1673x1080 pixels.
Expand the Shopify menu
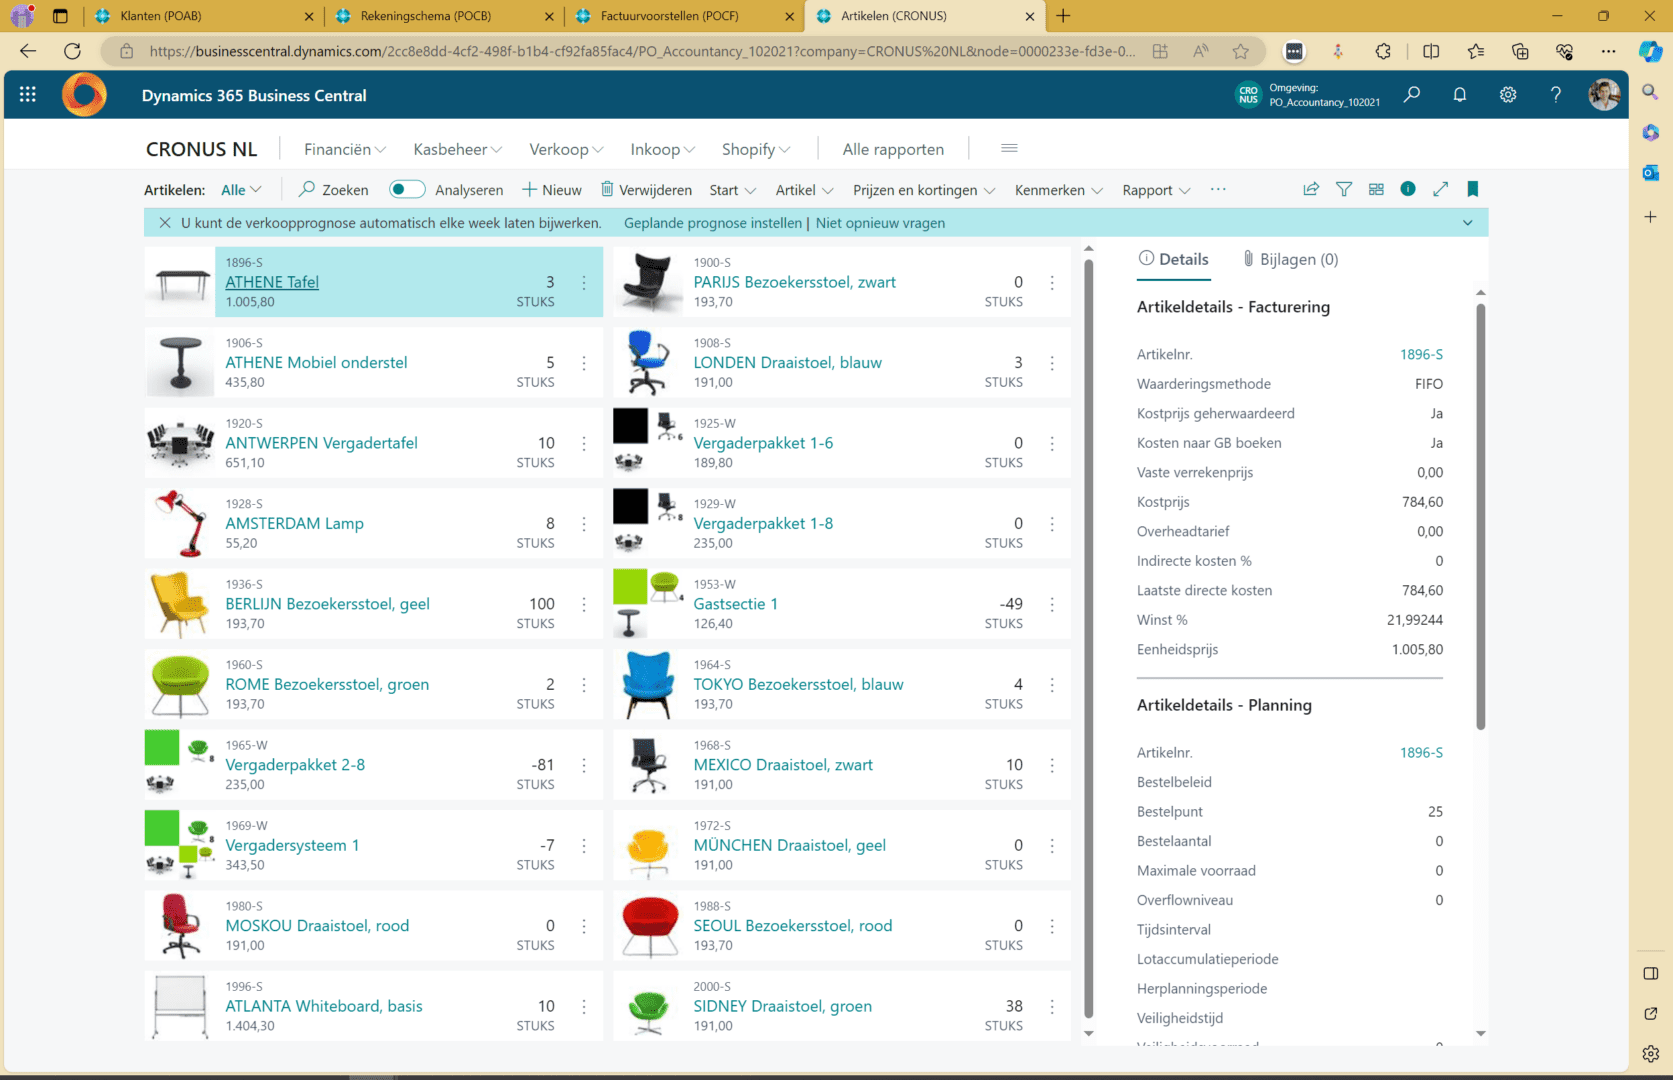point(756,149)
